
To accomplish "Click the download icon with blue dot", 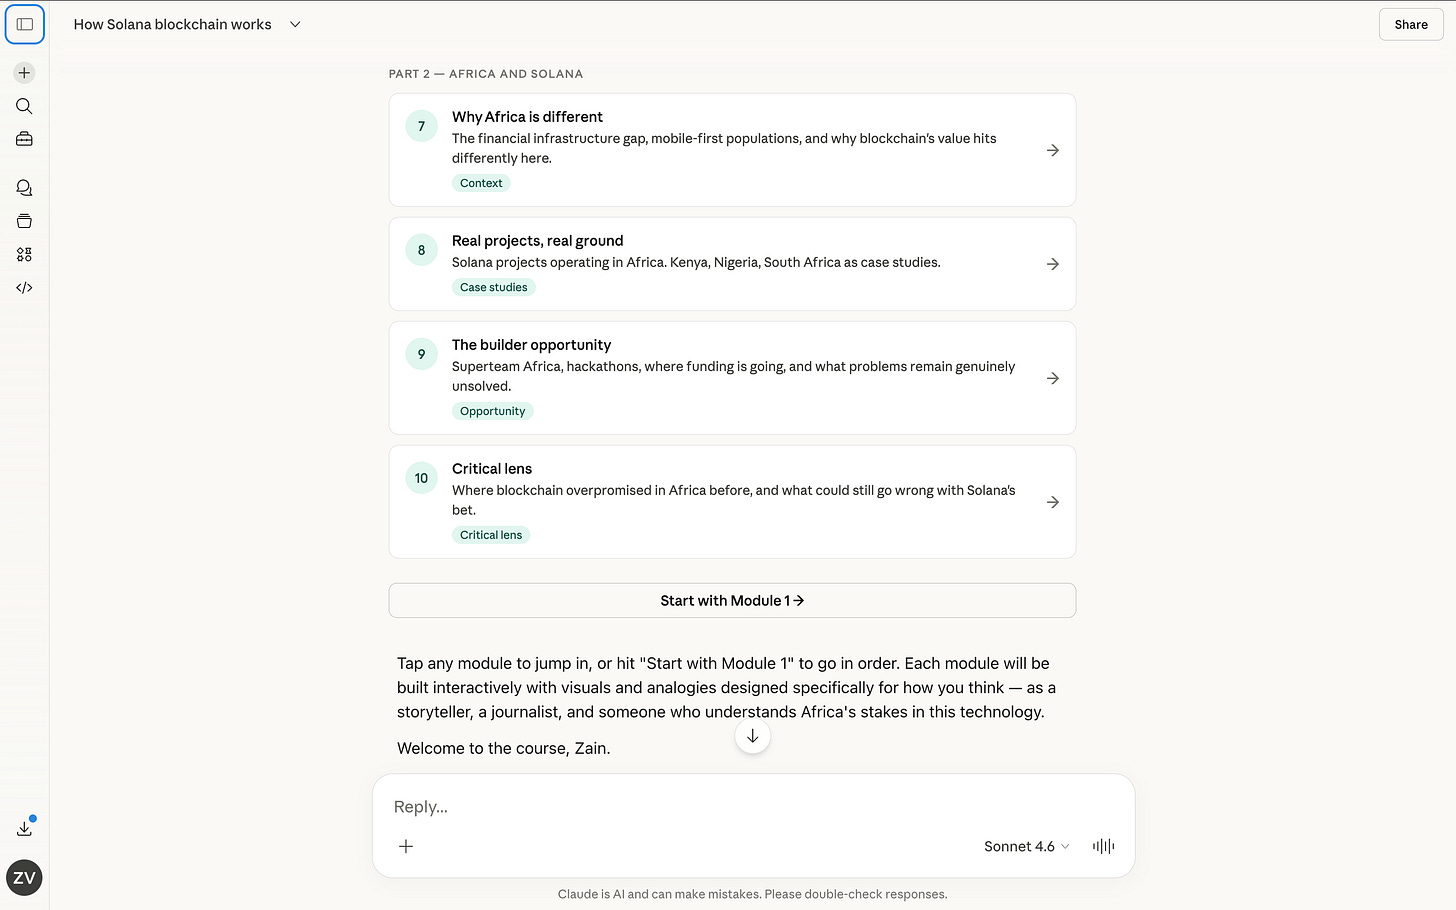I will (25, 828).
